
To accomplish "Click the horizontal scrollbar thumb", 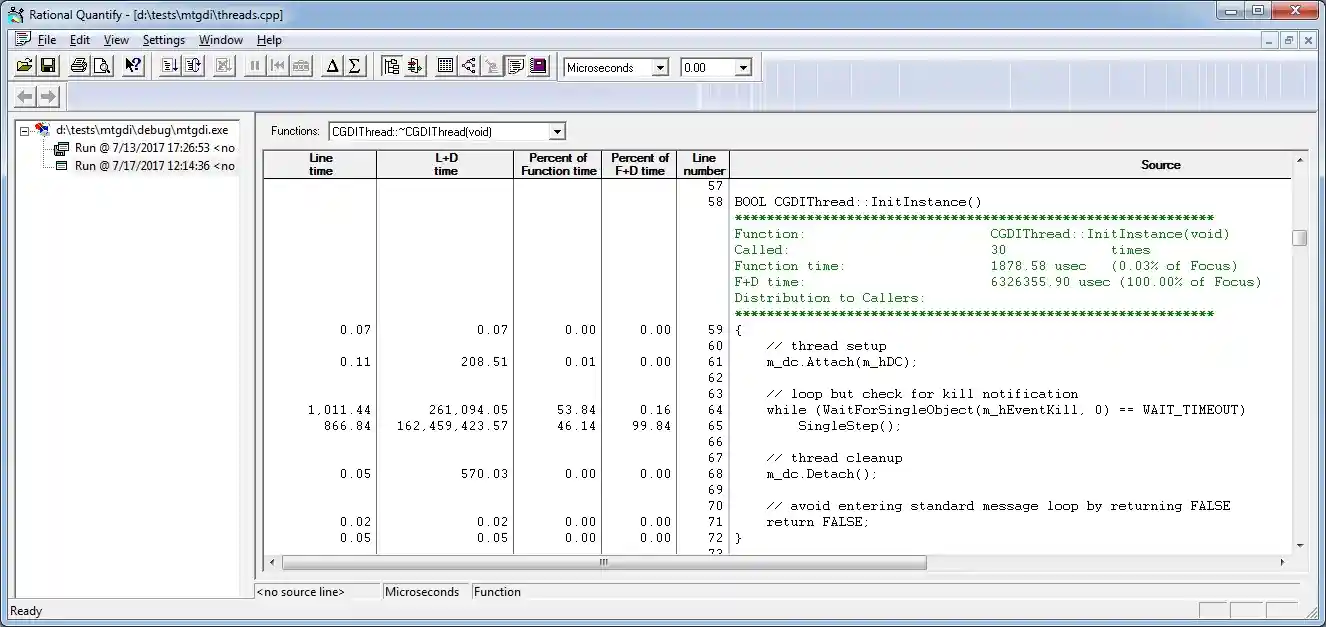I will click(x=604, y=563).
